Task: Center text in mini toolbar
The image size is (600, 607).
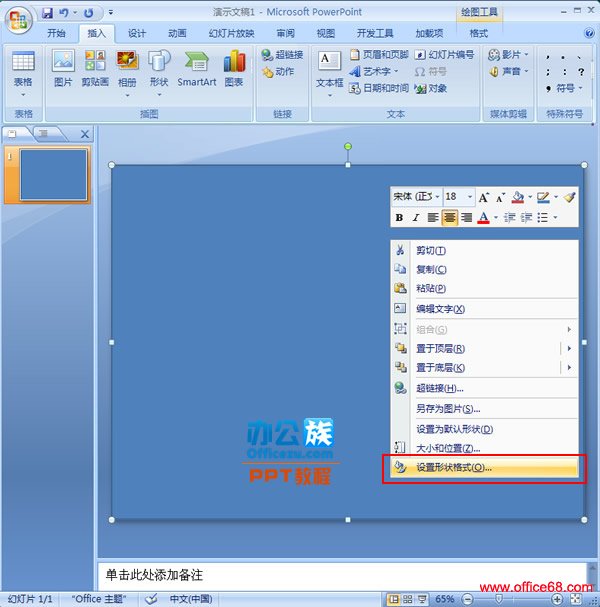Action: coord(449,218)
